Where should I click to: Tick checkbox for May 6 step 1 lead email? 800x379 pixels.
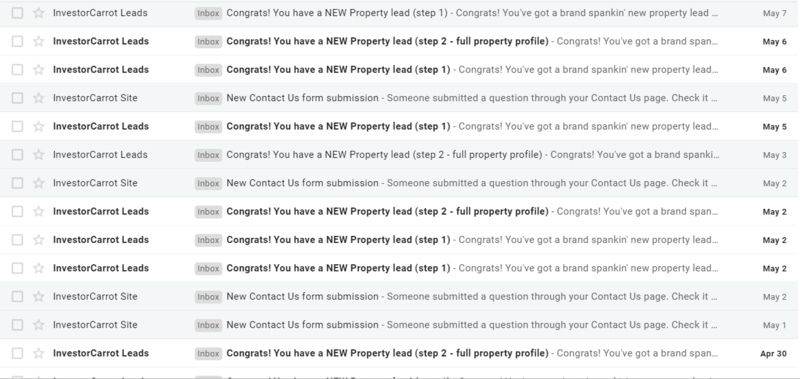coord(17,69)
